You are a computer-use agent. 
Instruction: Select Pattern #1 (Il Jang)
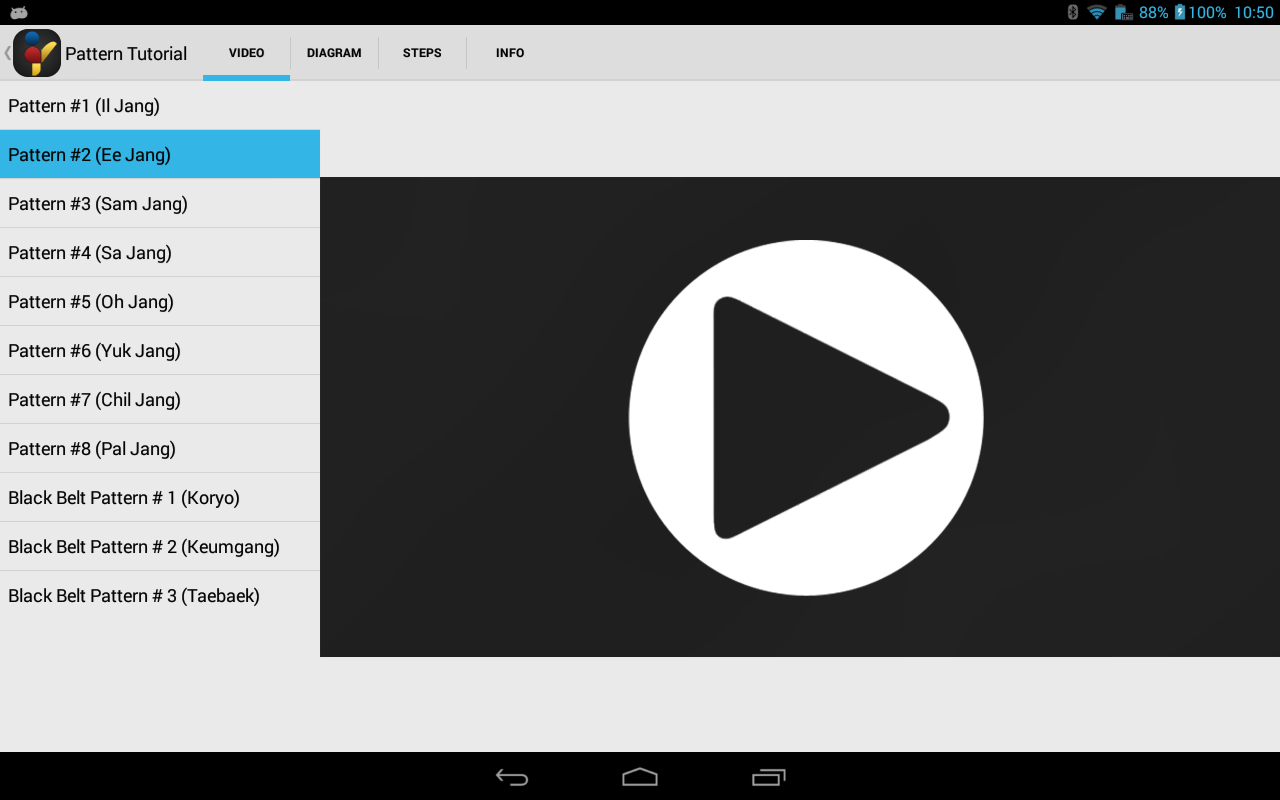click(x=160, y=105)
